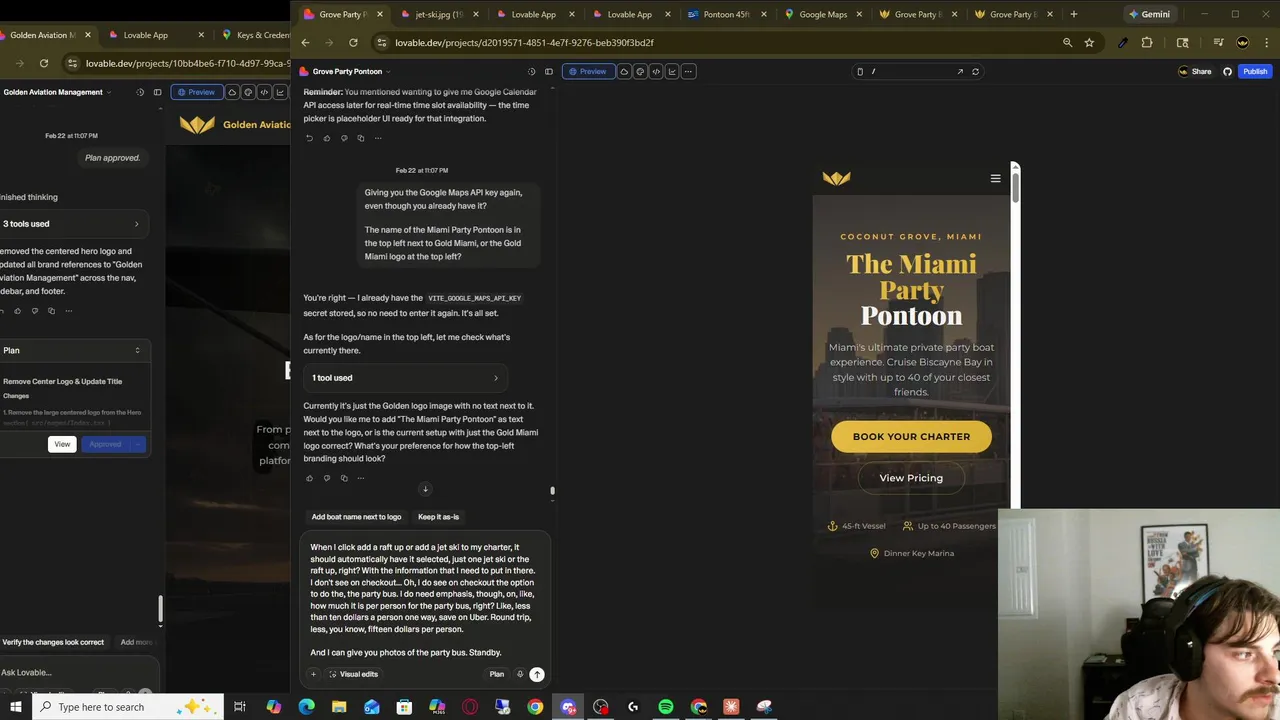Screen dimensions: 1280x720
Task: Open Opera browser from the taskbar
Action: [x=470, y=707]
